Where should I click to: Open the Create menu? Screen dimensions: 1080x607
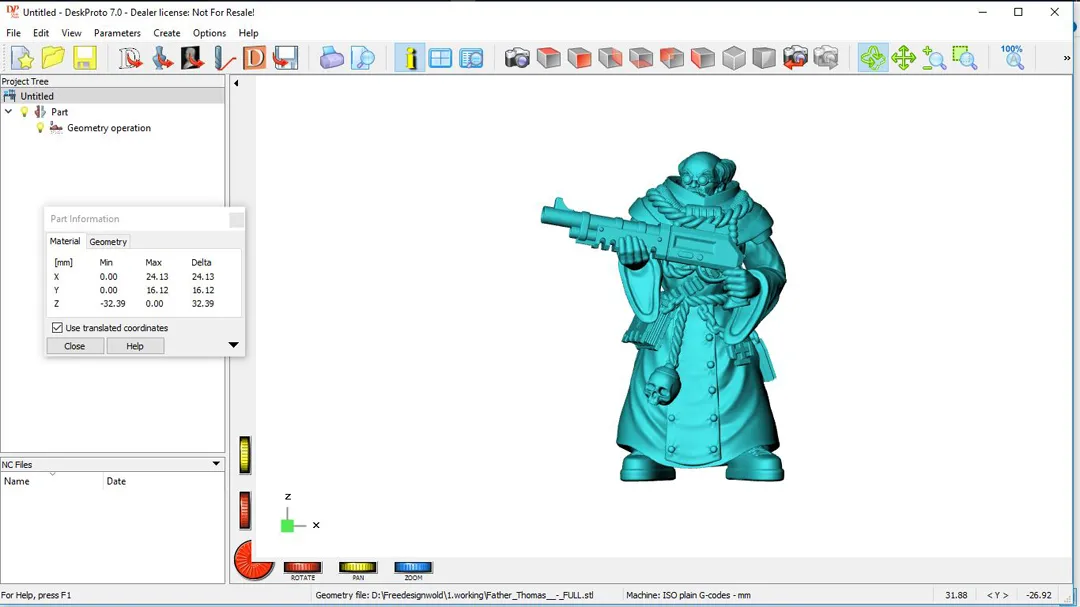(167, 33)
